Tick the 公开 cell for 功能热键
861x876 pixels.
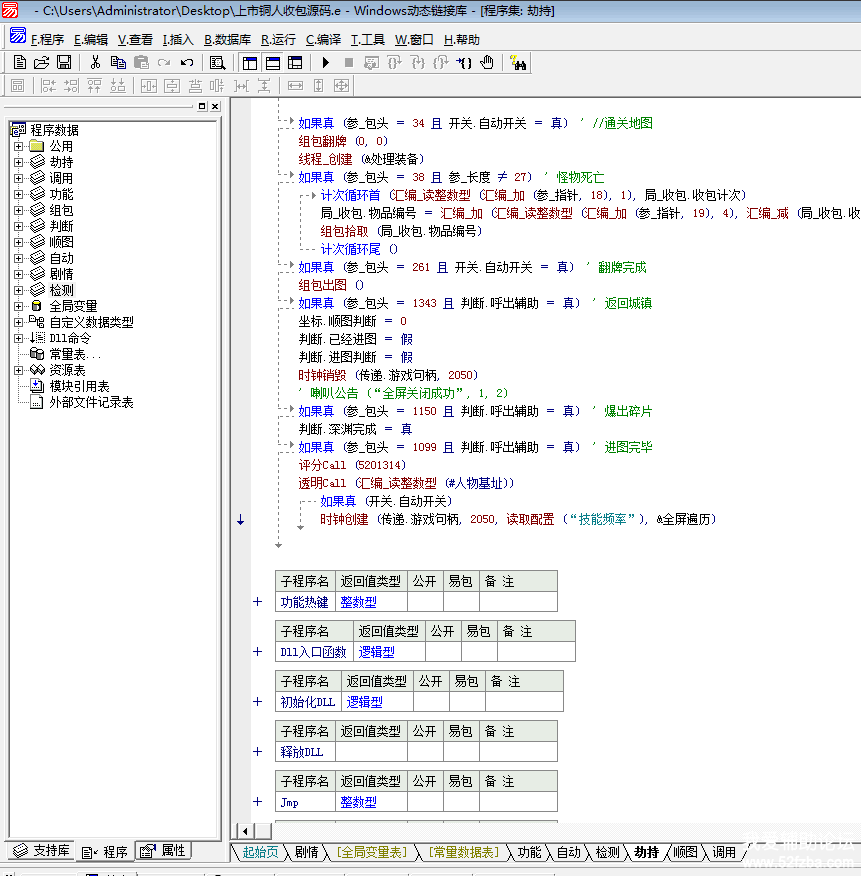click(x=424, y=602)
